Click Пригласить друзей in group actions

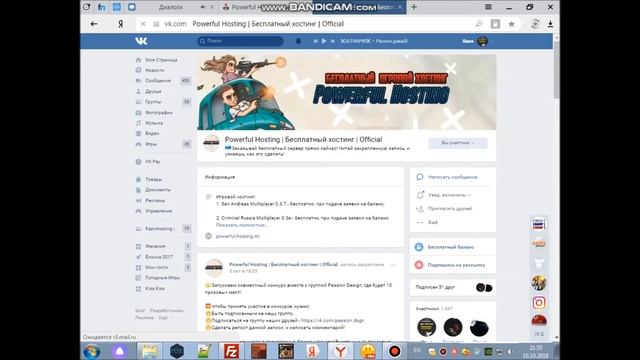tap(450, 209)
